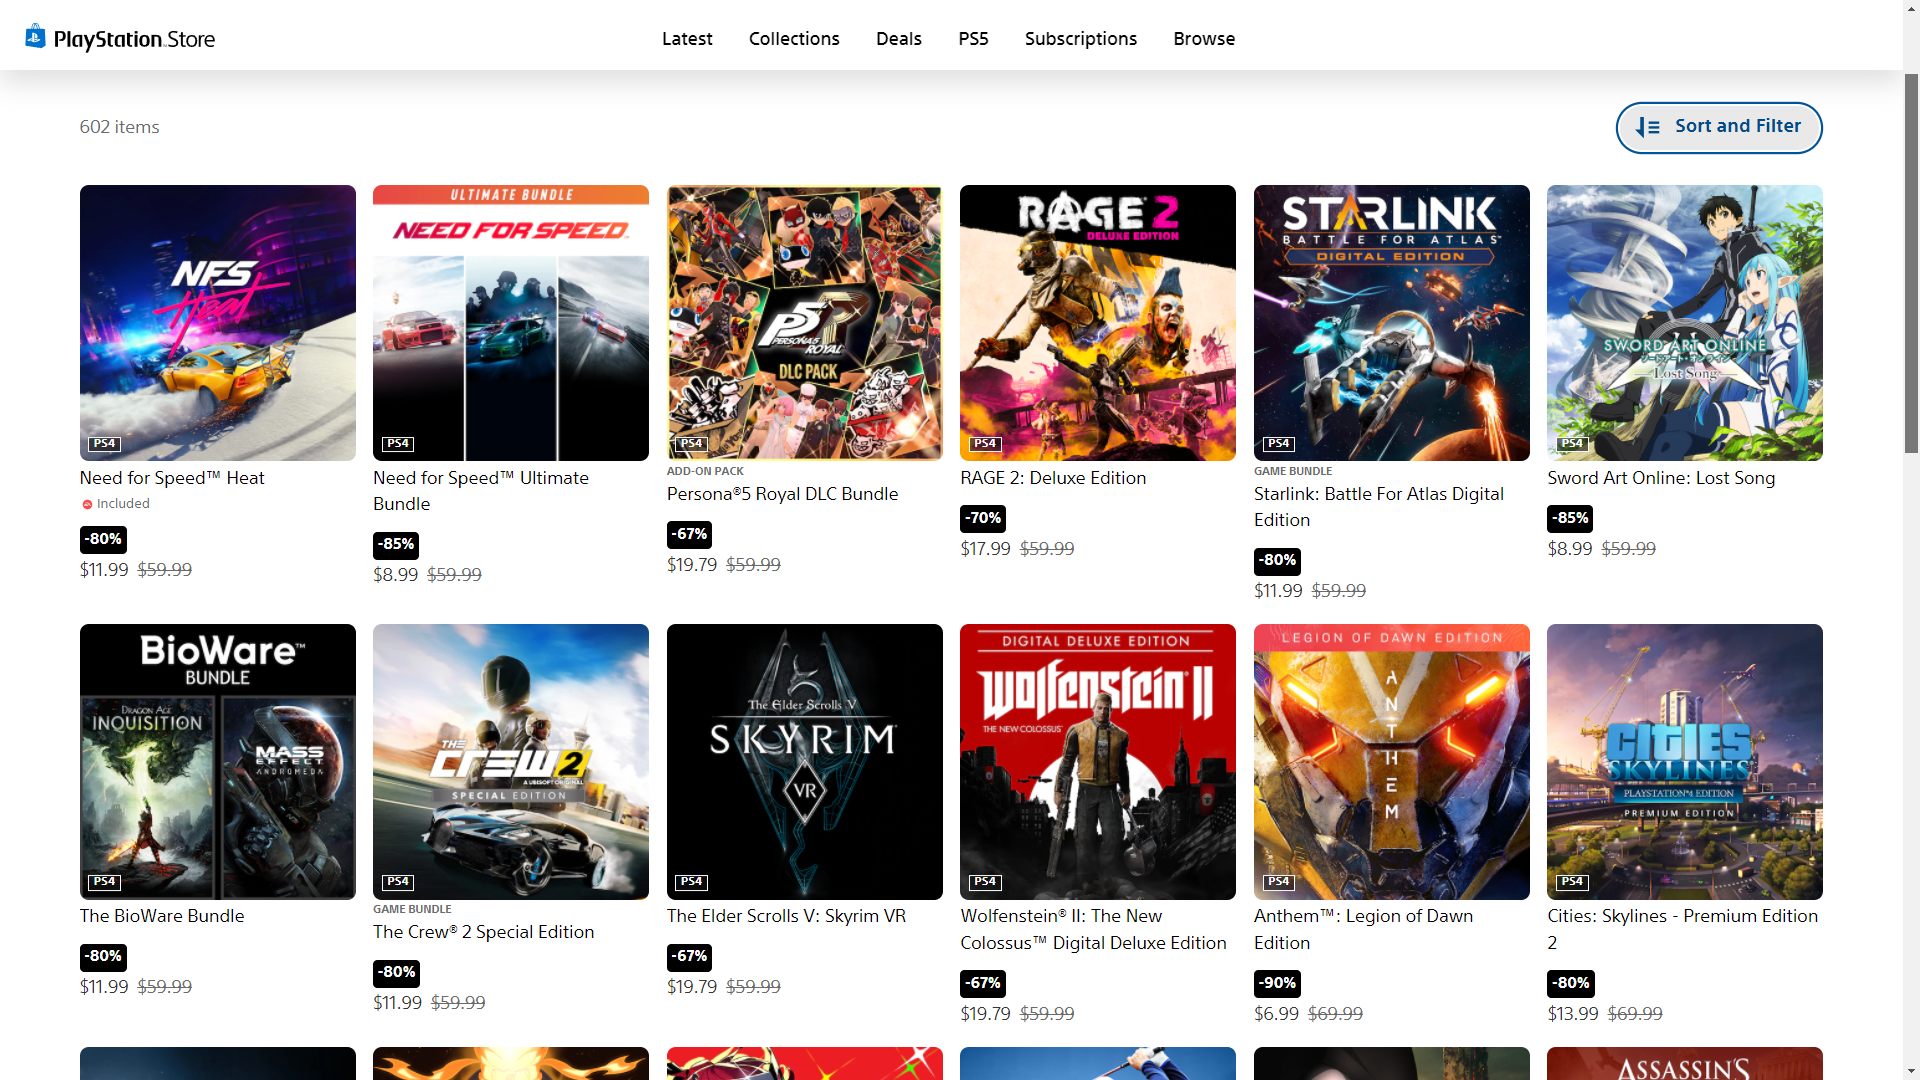Click -90% discount badge for Anthem
Image resolution: width=1920 pixels, height=1080 pixels.
(x=1277, y=983)
